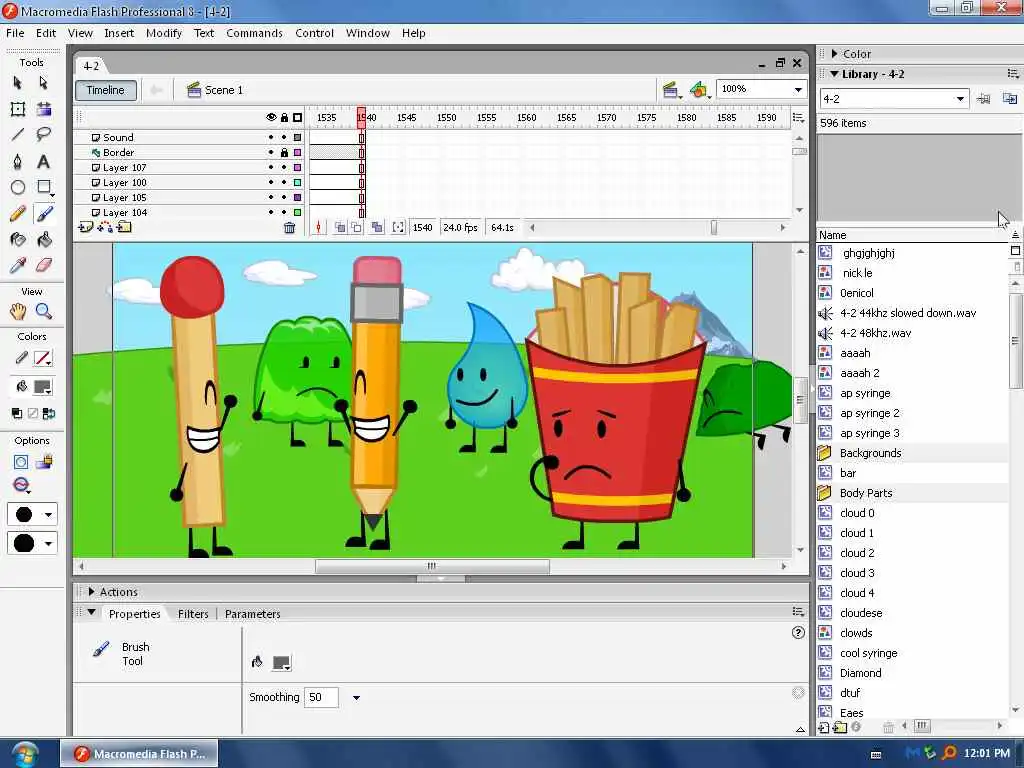Click the Fill color swatch in Colors

[x=42, y=387]
